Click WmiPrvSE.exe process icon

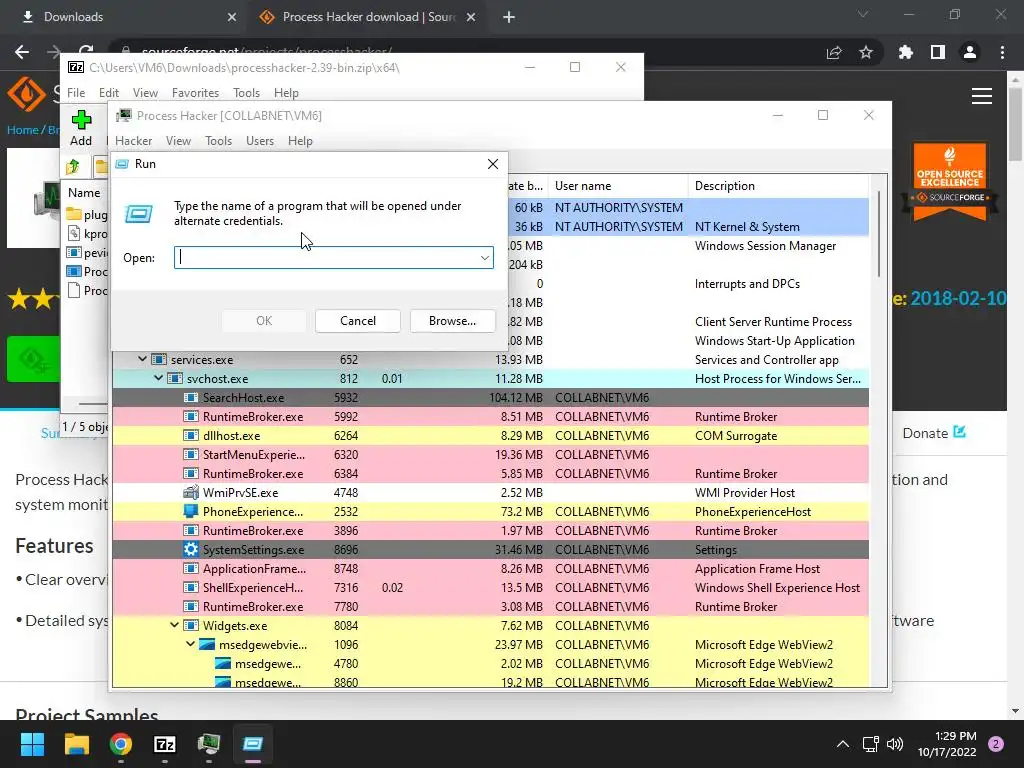point(191,493)
